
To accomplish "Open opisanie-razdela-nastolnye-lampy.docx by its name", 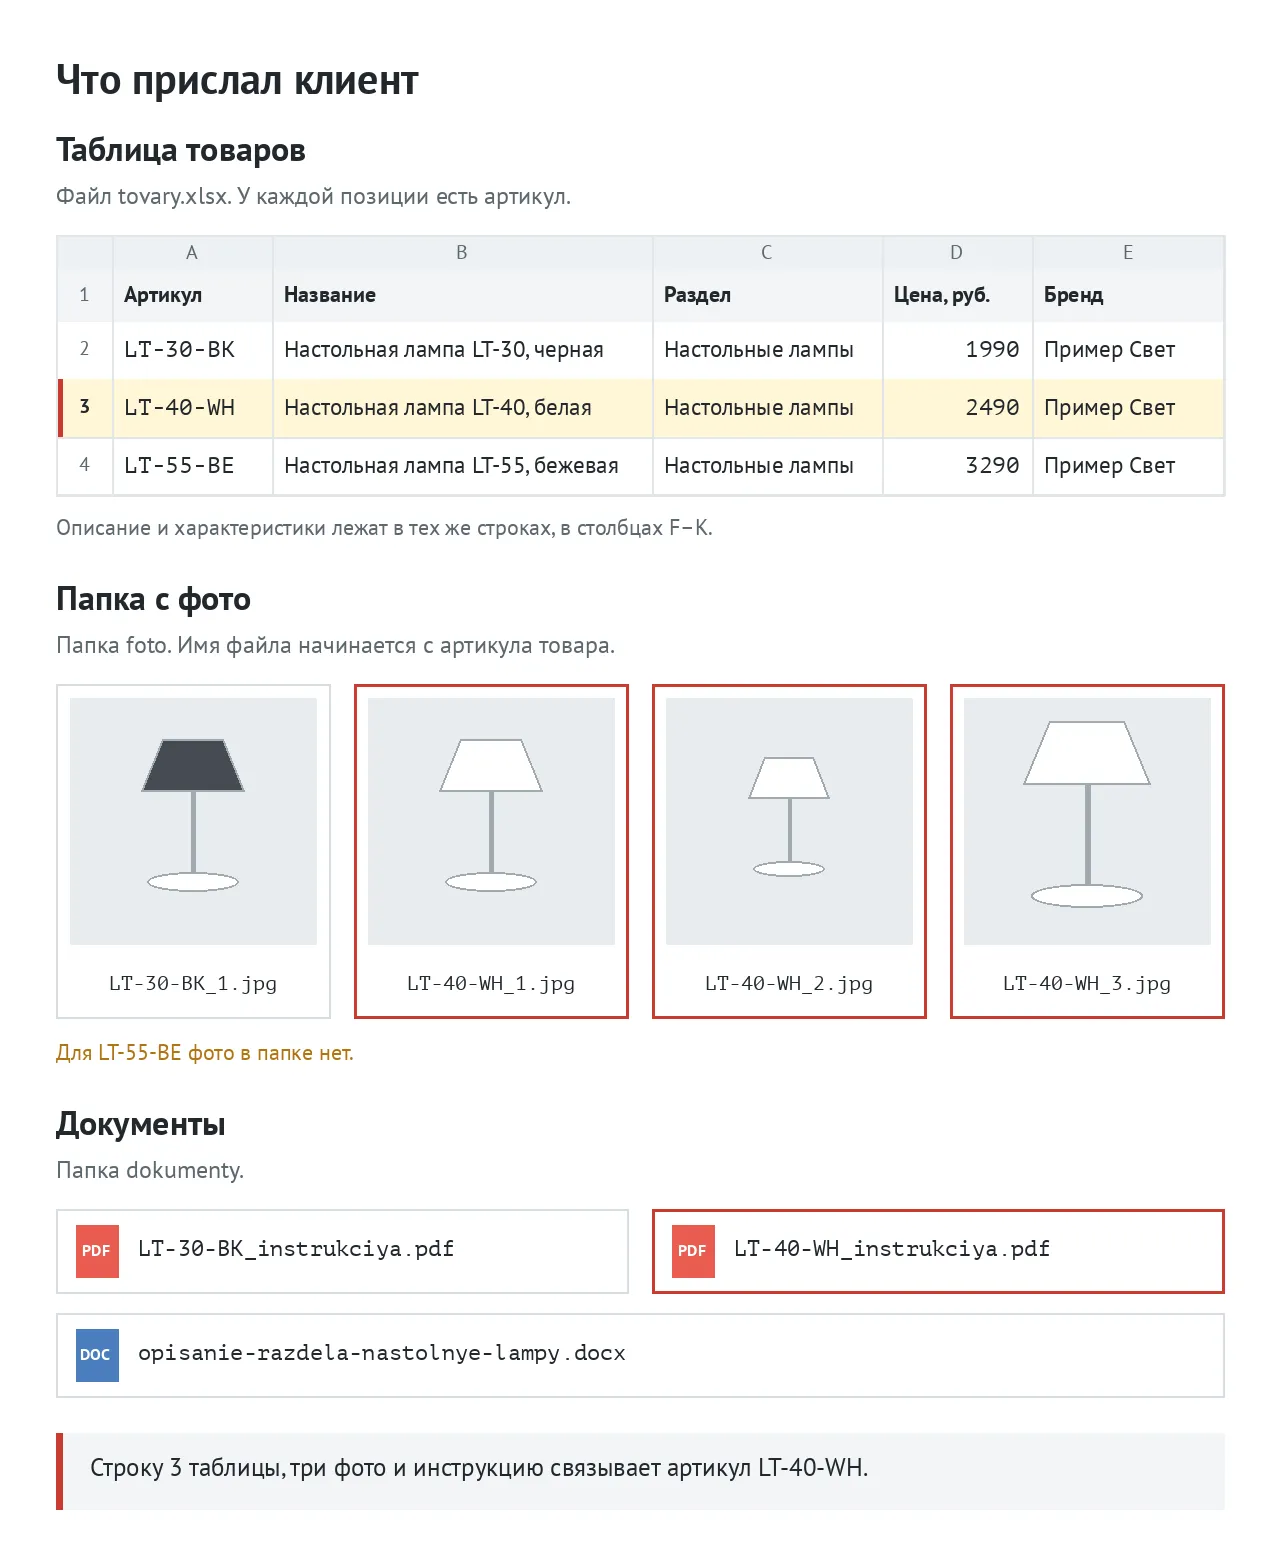I will (382, 1353).
